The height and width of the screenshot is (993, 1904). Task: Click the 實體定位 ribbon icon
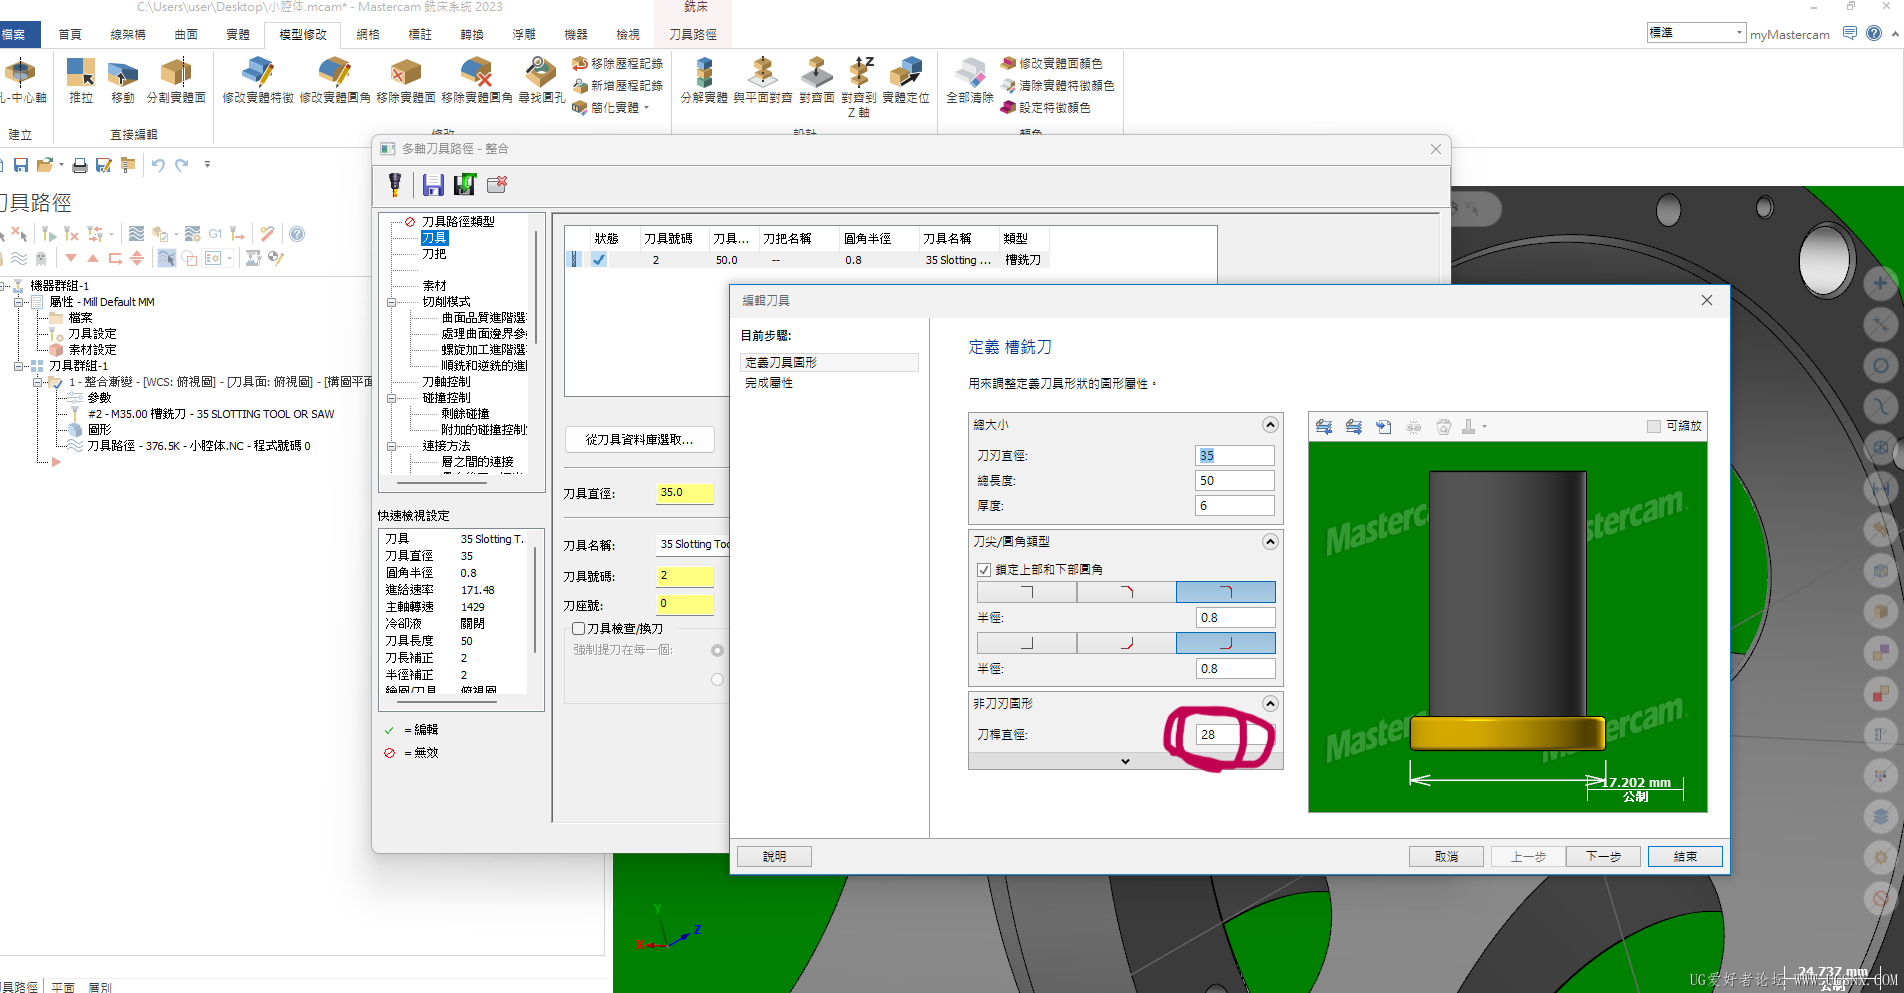pos(906,80)
